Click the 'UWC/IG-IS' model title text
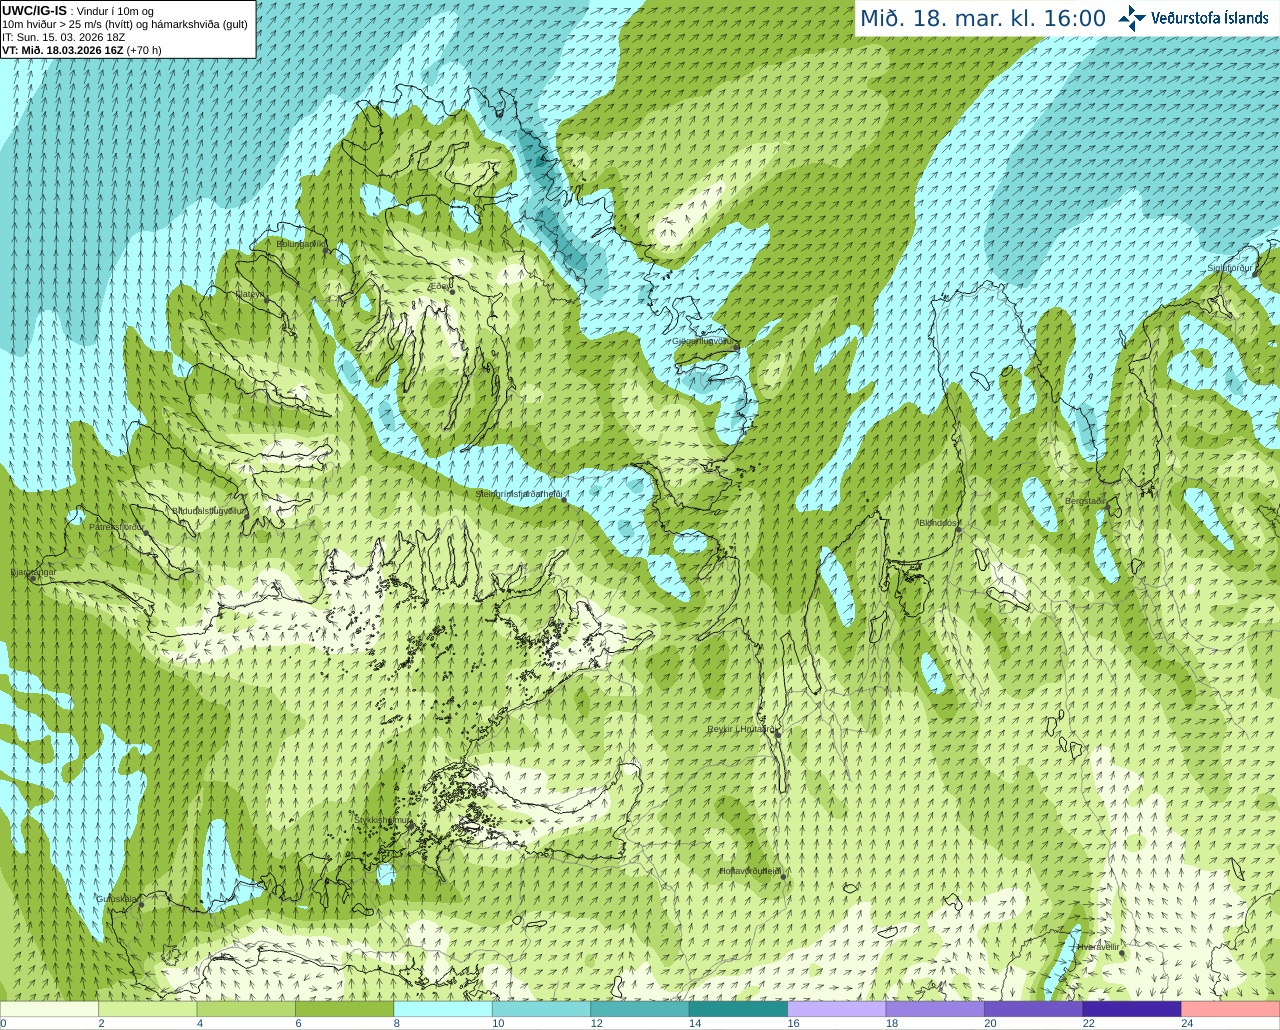The image size is (1280, 1030). (35, 11)
